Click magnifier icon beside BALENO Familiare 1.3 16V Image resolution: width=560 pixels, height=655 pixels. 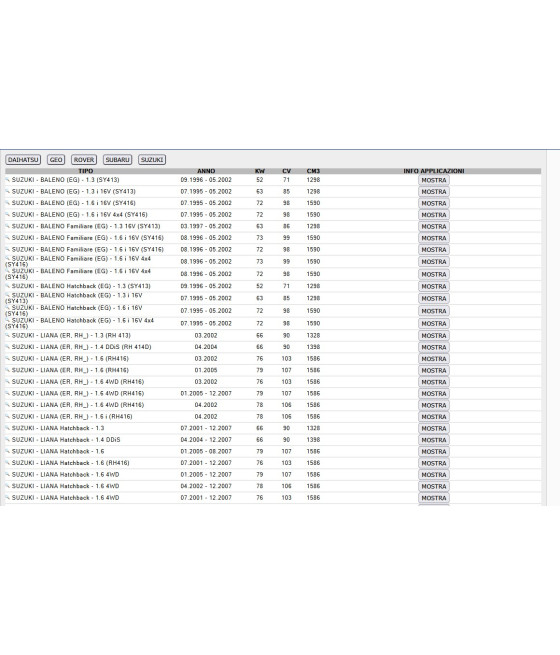[x=8, y=226]
